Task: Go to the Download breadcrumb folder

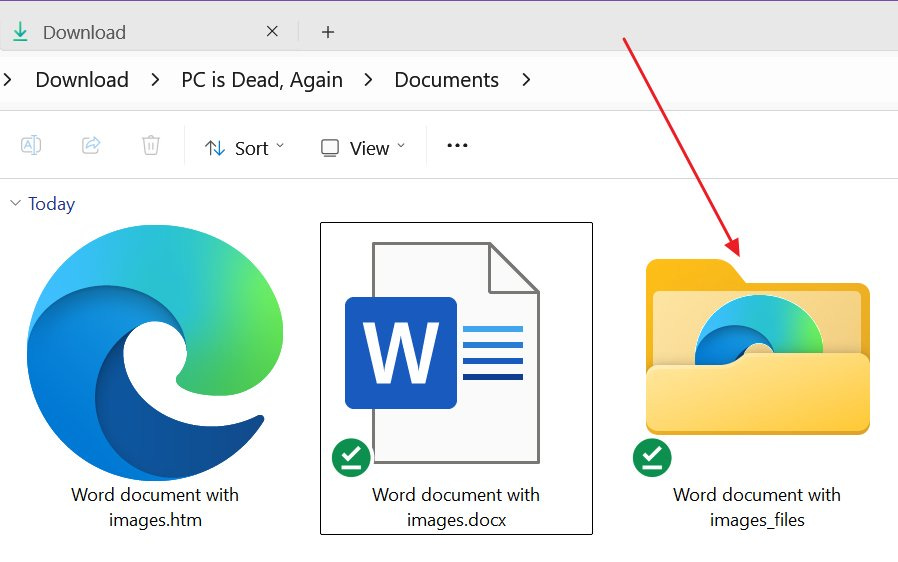Action: 82,80
